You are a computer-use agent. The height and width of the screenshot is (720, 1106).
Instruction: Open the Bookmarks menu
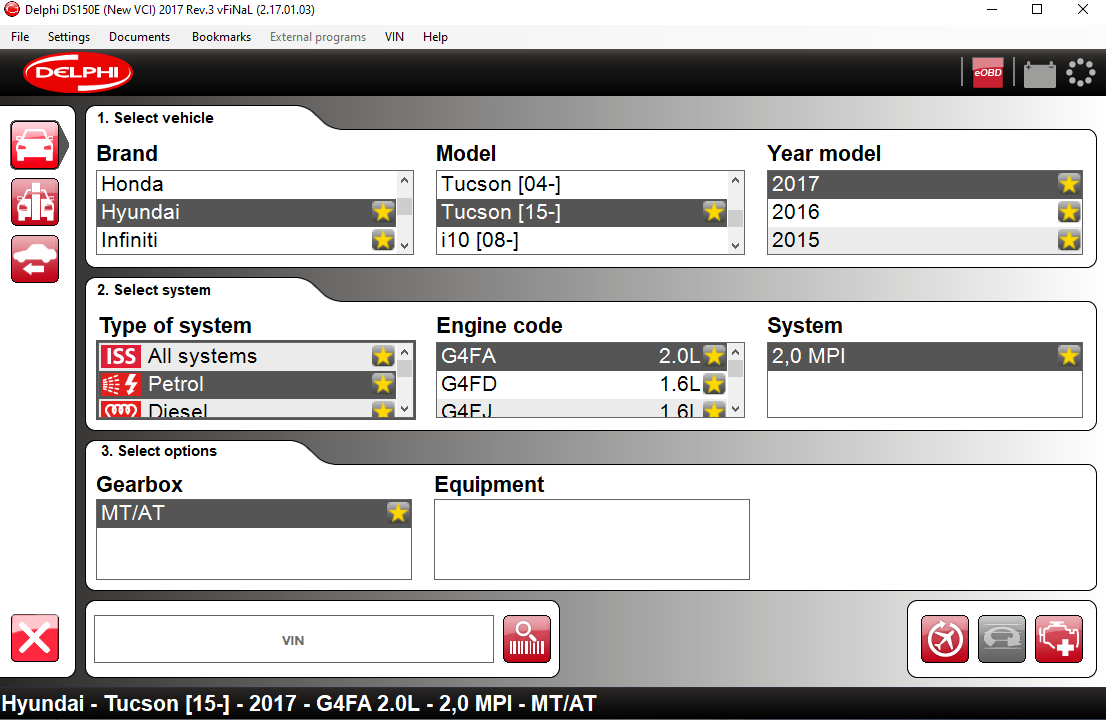click(221, 37)
